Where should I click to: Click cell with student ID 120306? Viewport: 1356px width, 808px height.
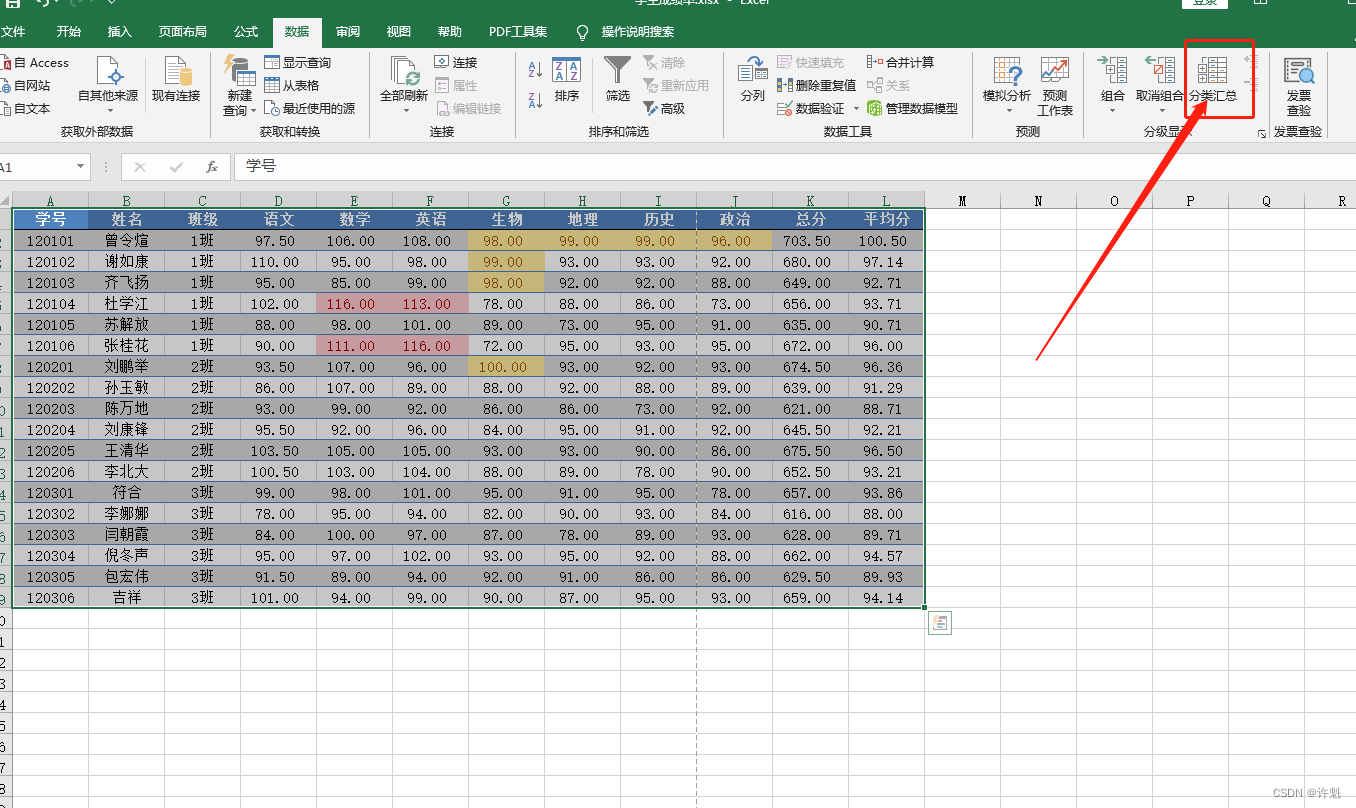[50, 598]
